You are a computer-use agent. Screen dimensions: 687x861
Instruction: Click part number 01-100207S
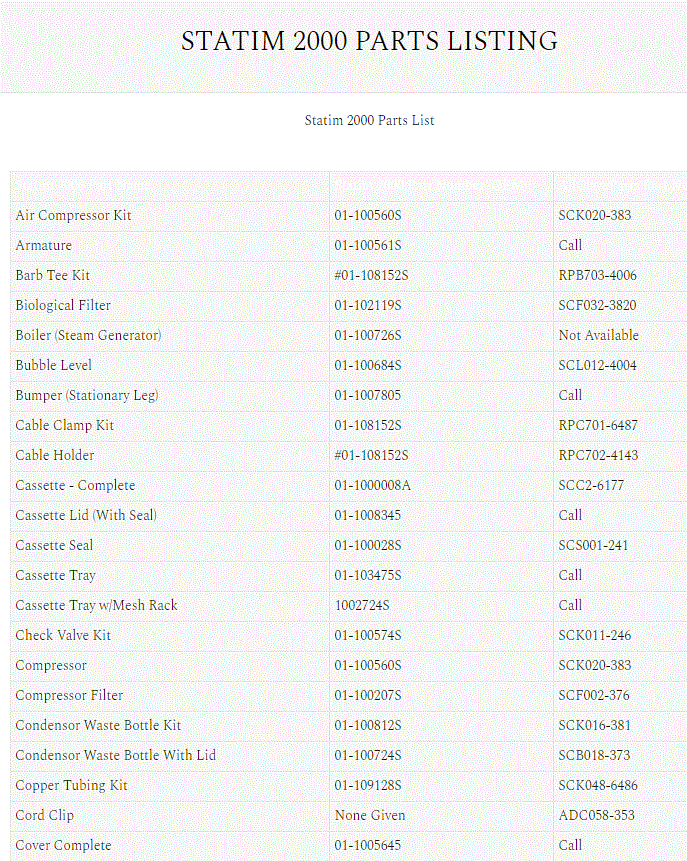(367, 695)
